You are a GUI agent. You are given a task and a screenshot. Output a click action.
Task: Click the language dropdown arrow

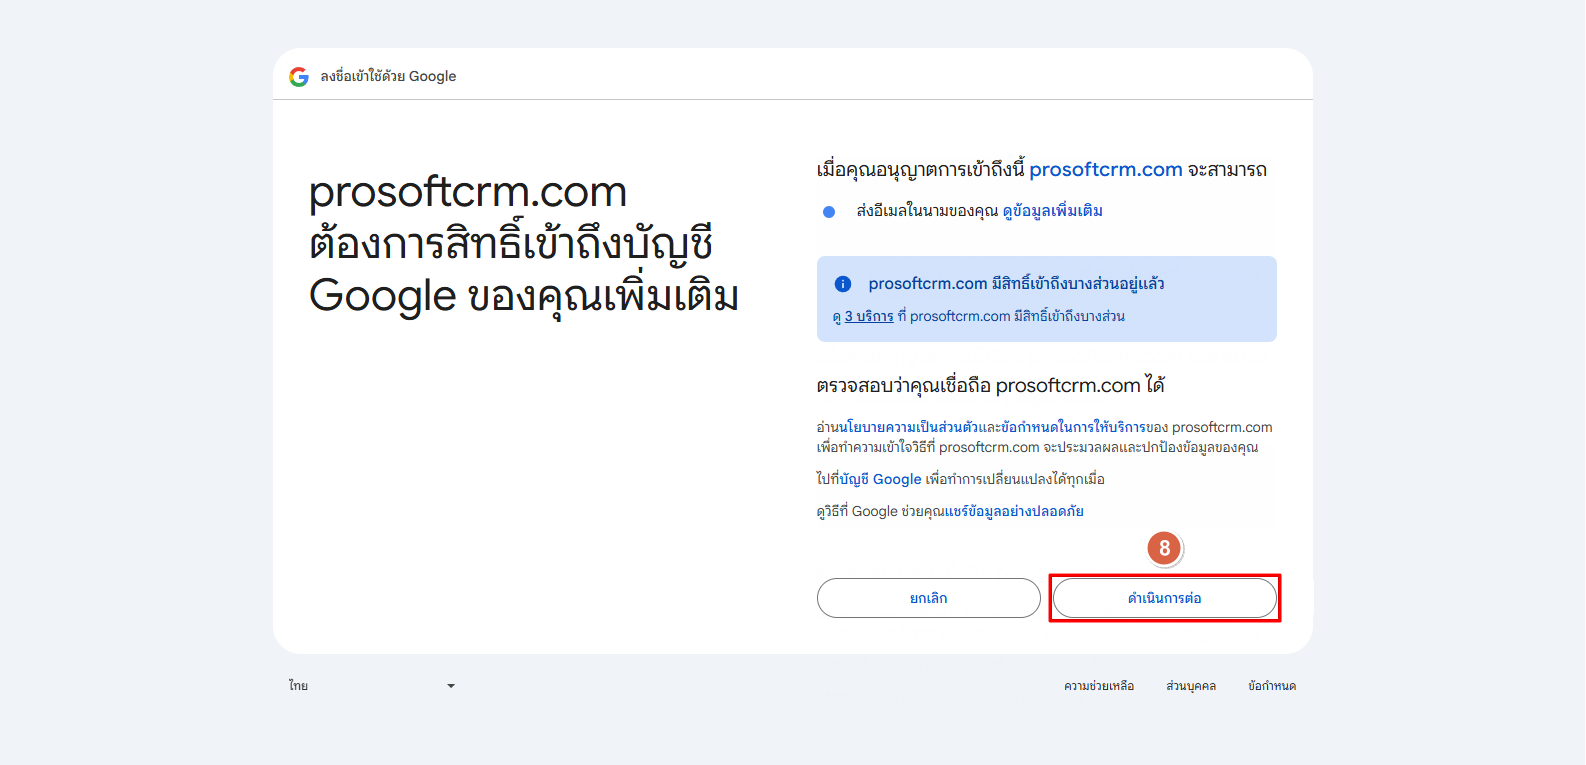pyautogui.click(x=451, y=686)
